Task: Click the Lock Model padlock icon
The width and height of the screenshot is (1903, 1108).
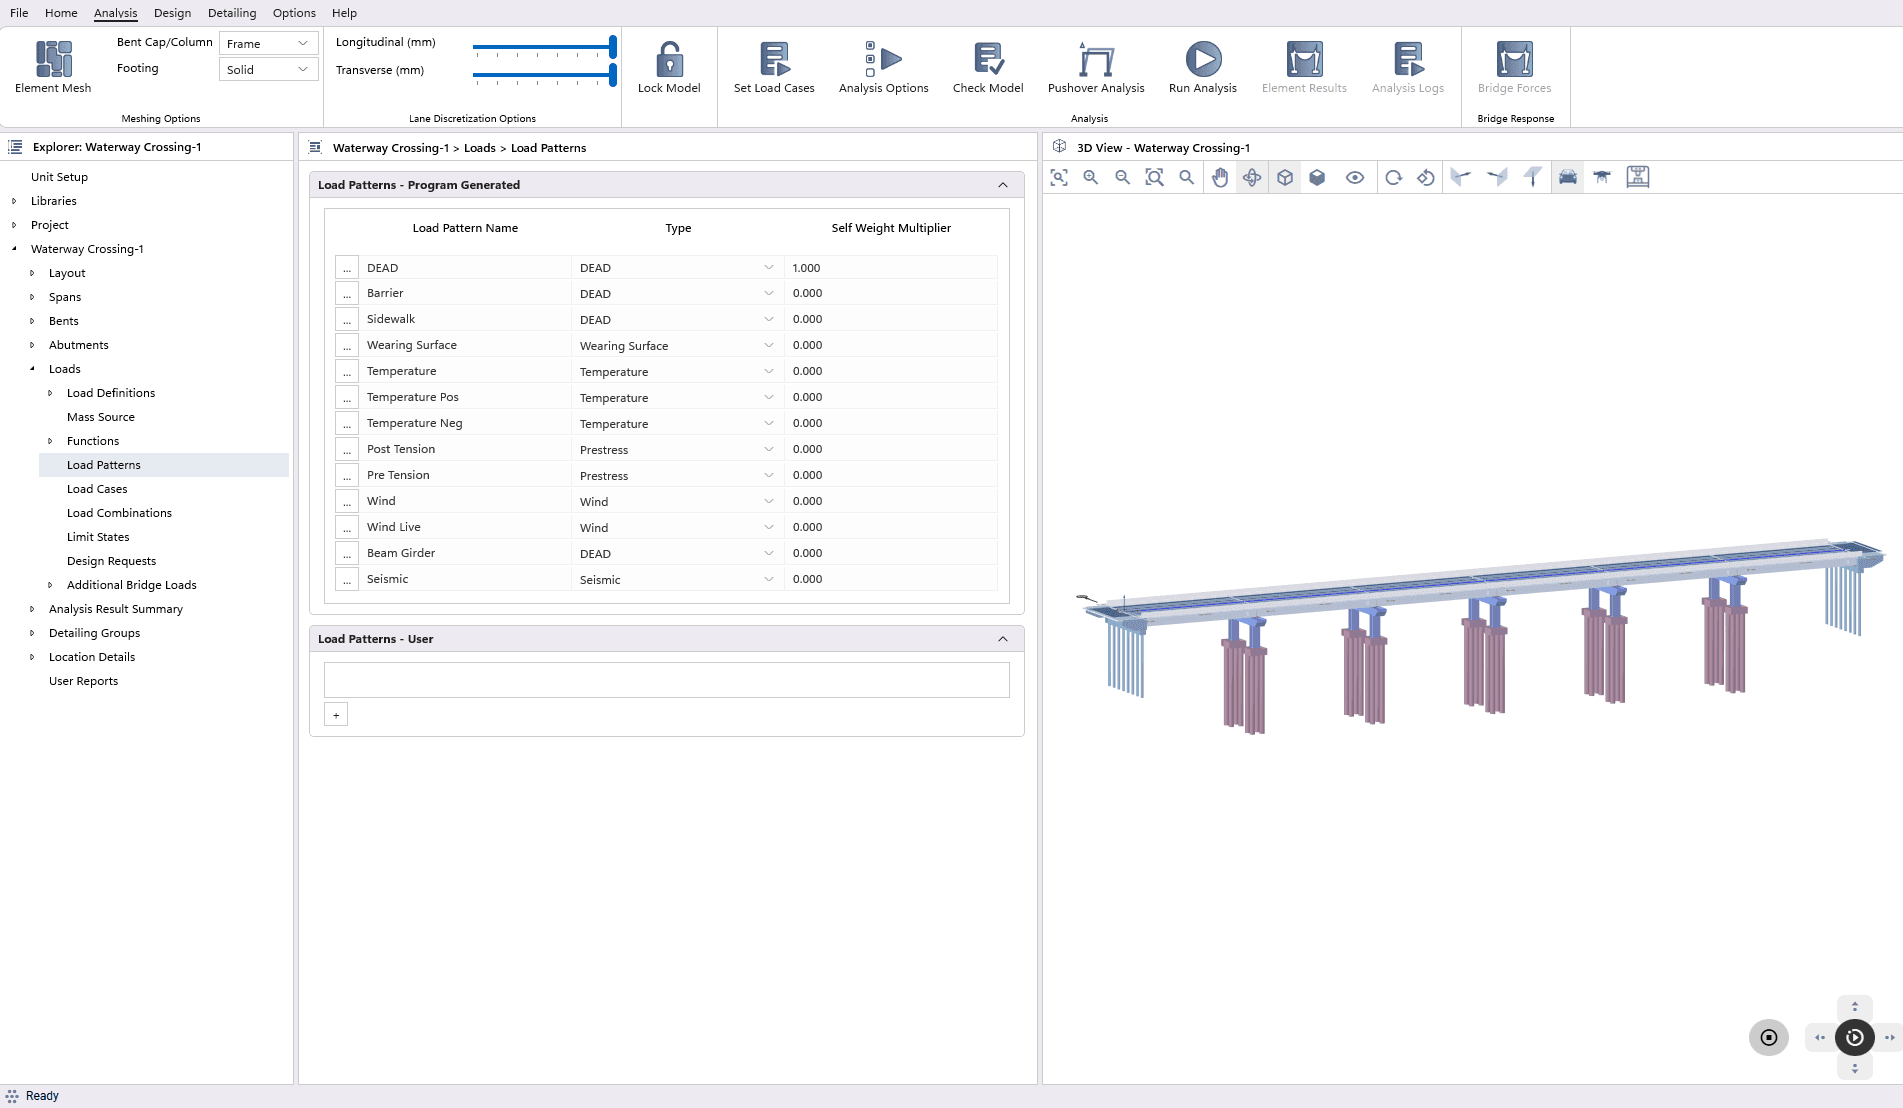Action: tap(669, 60)
